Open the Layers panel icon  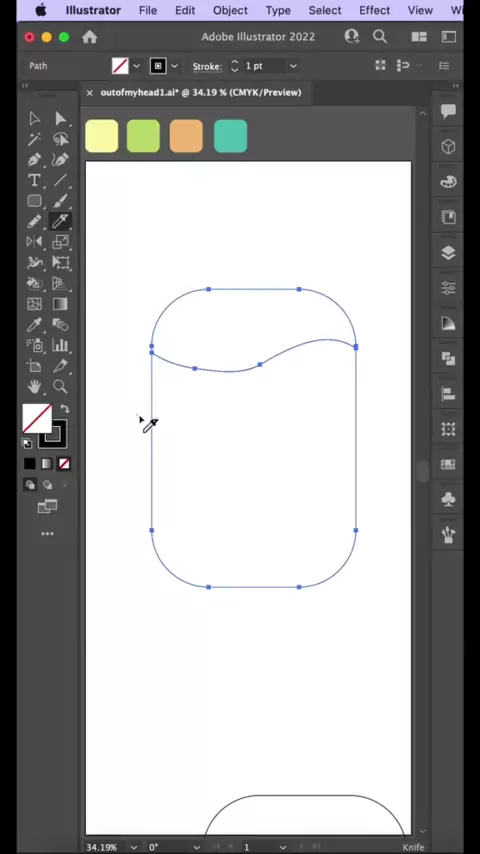pyautogui.click(x=448, y=253)
